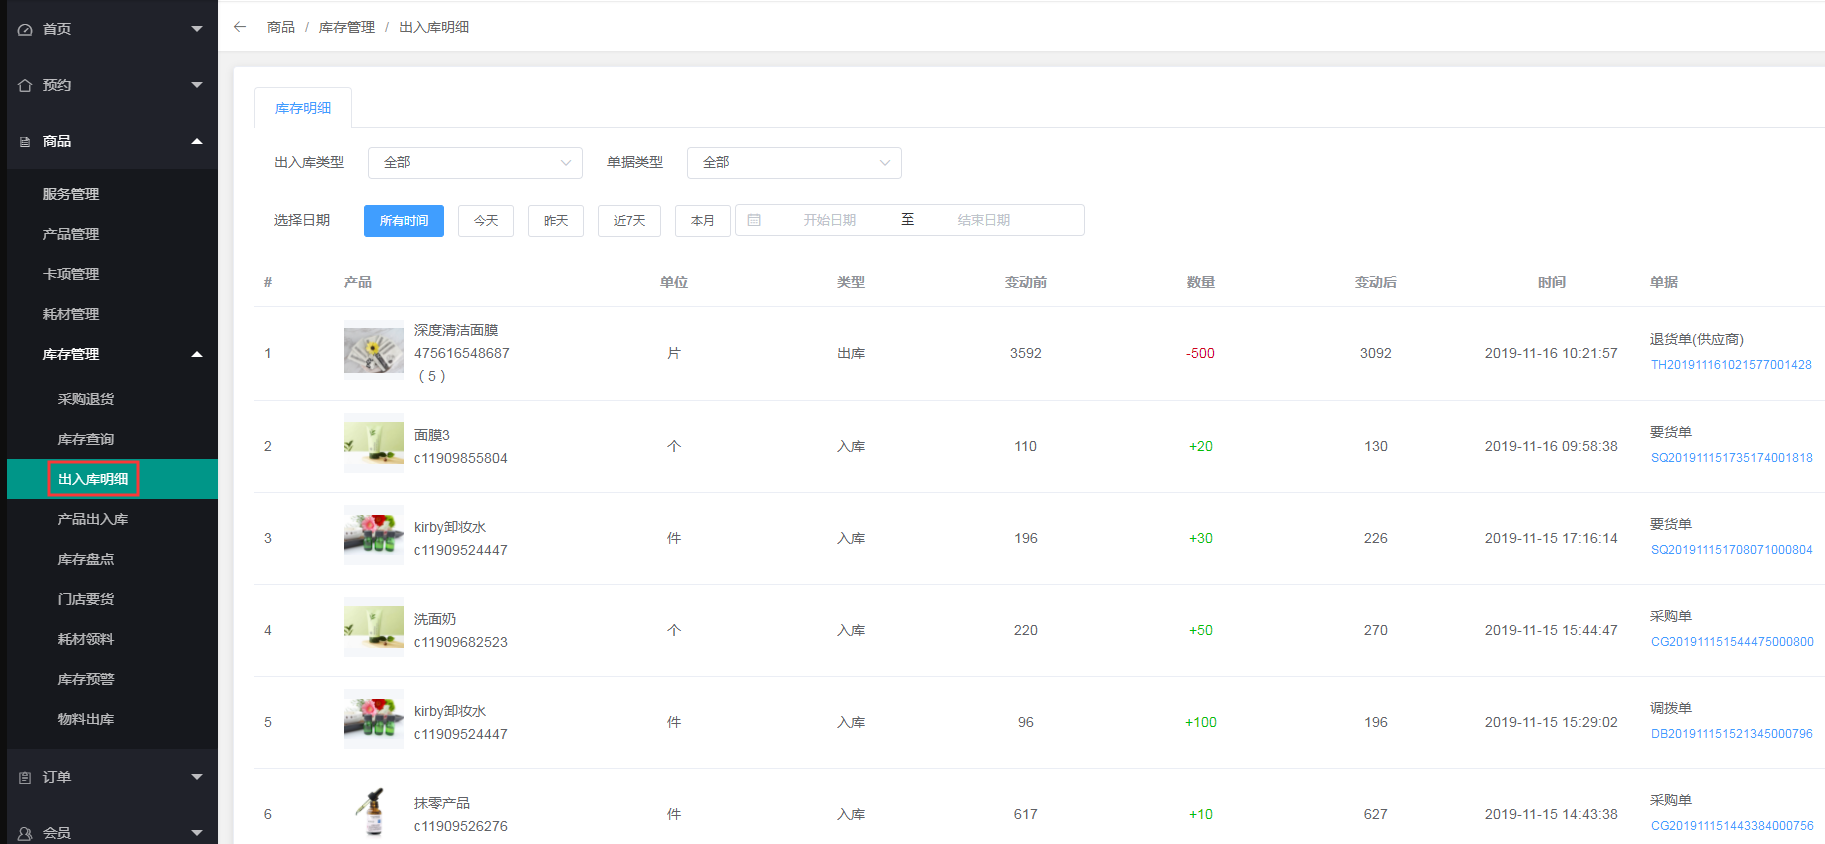The image size is (1825, 844).
Task: Click the 商品 document icon in the sidebar
Action: pyautogui.click(x=25, y=142)
